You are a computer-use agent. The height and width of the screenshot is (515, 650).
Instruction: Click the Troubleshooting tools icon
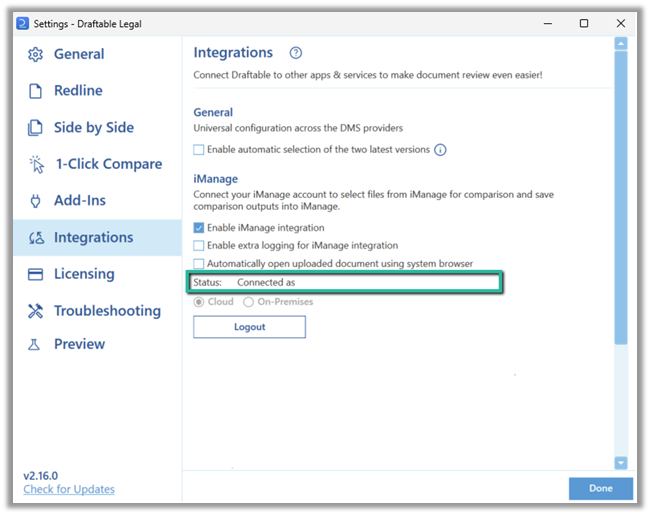pos(35,311)
